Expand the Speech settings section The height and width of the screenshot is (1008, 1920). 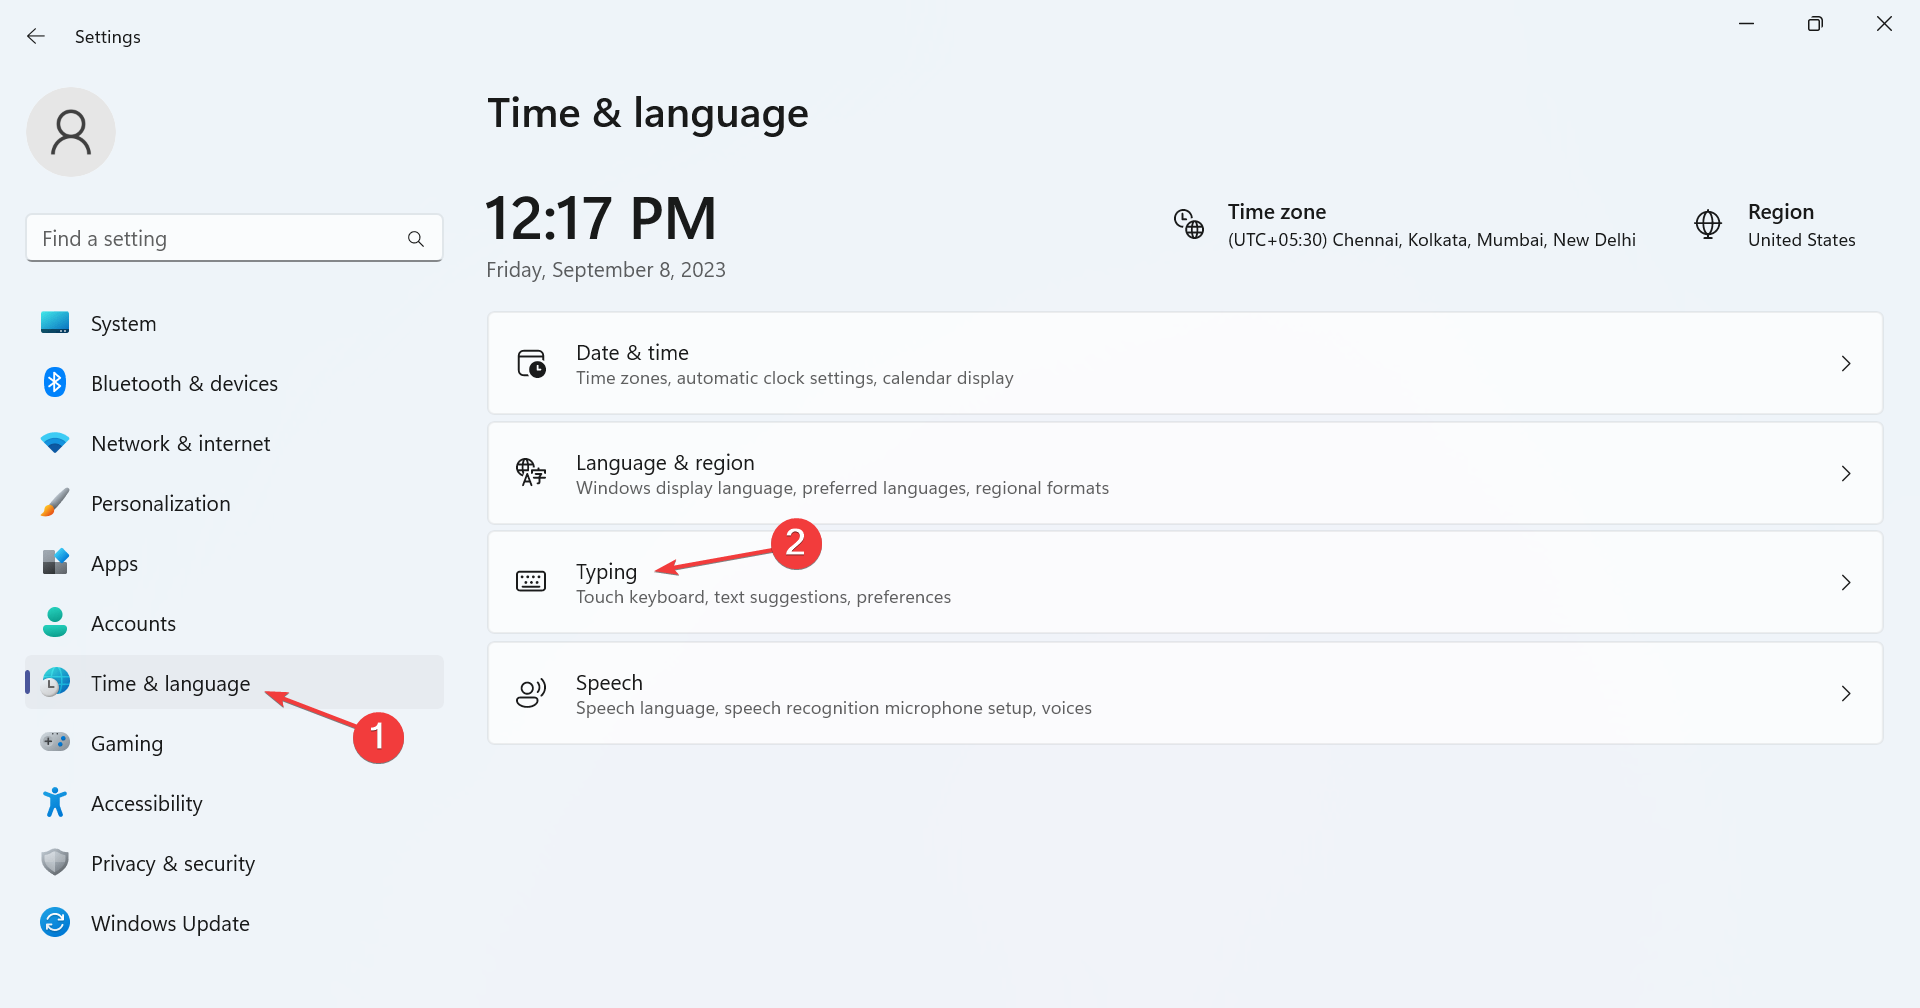point(1184,692)
